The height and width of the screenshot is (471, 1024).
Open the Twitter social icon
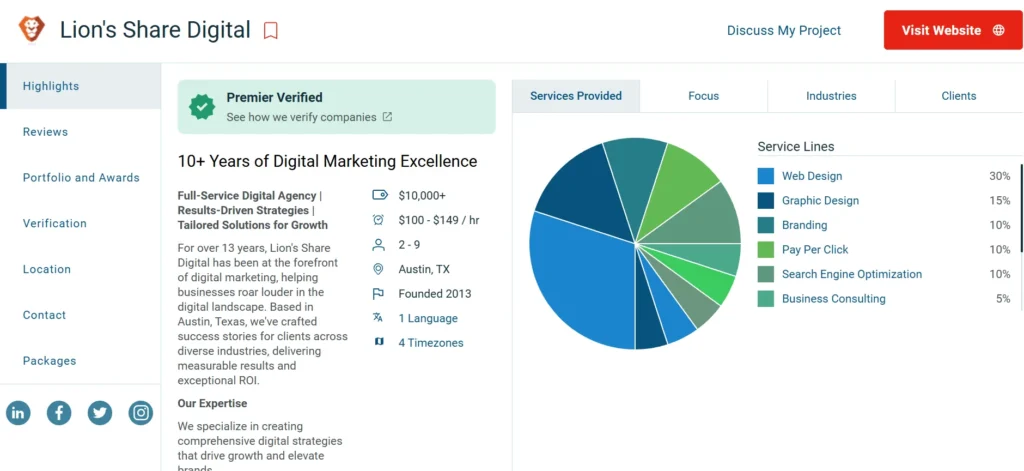[x=100, y=412]
